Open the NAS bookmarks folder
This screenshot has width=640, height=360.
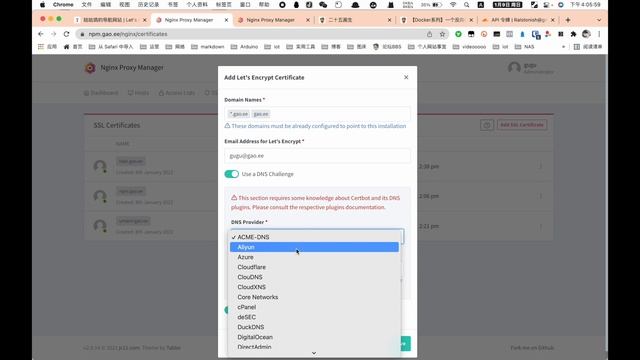[524, 47]
